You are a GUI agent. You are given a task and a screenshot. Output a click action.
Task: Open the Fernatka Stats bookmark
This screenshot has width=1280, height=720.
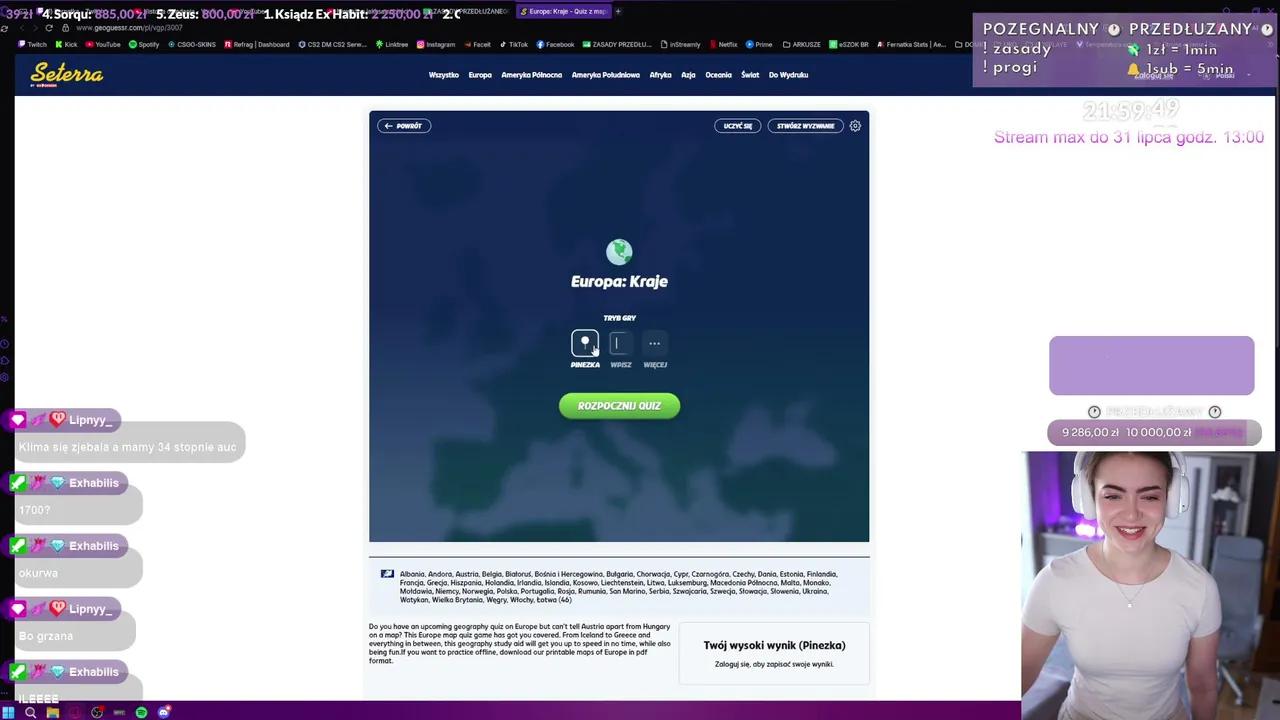(910, 45)
